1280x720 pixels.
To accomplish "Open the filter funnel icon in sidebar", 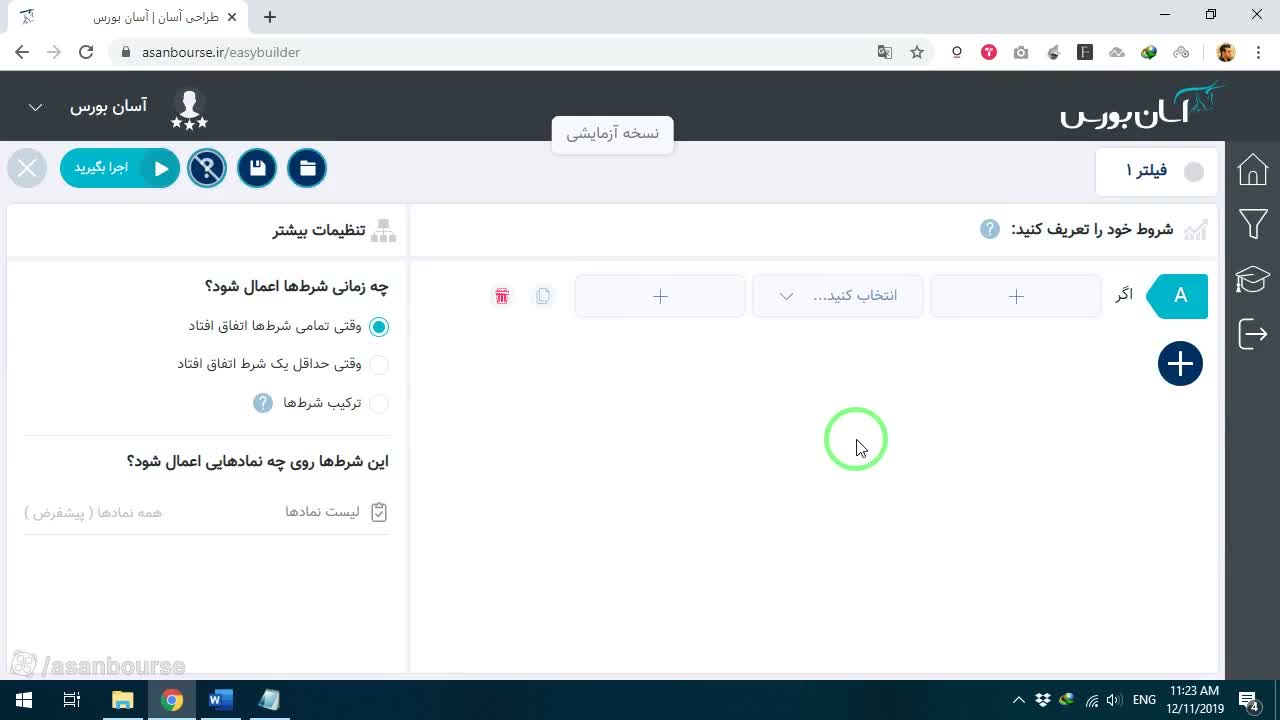I will pyautogui.click(x=1253, y=224).
